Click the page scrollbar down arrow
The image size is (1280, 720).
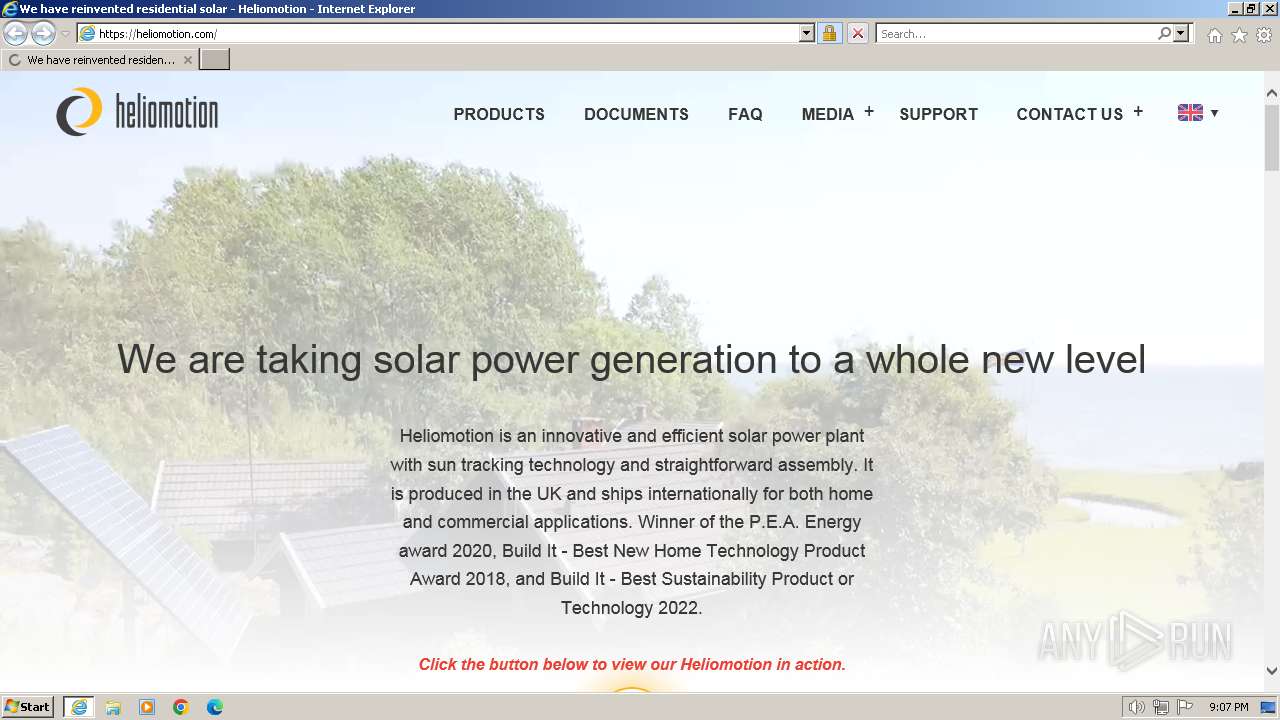click(x=1272, y=671)
